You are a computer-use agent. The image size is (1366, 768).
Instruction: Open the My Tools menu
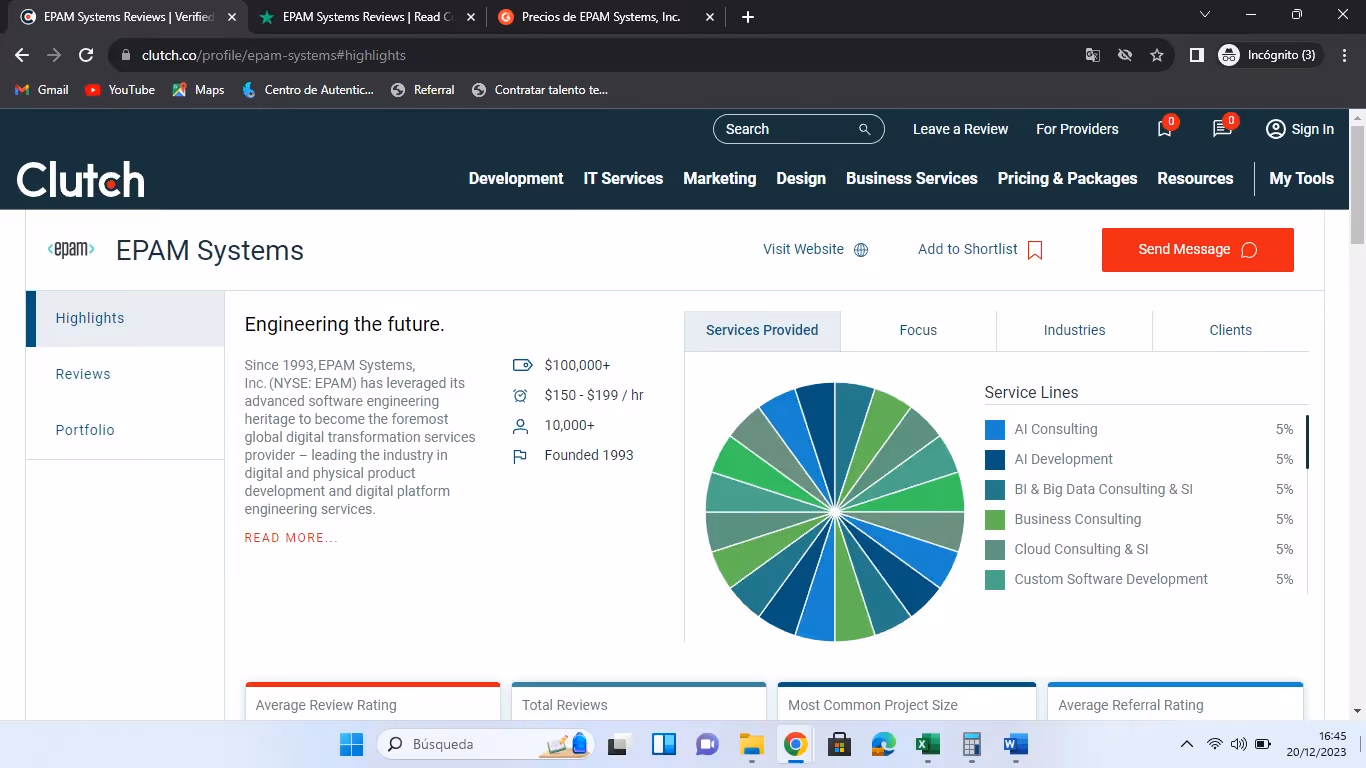pyautogui.click(x=1301, y=178)
